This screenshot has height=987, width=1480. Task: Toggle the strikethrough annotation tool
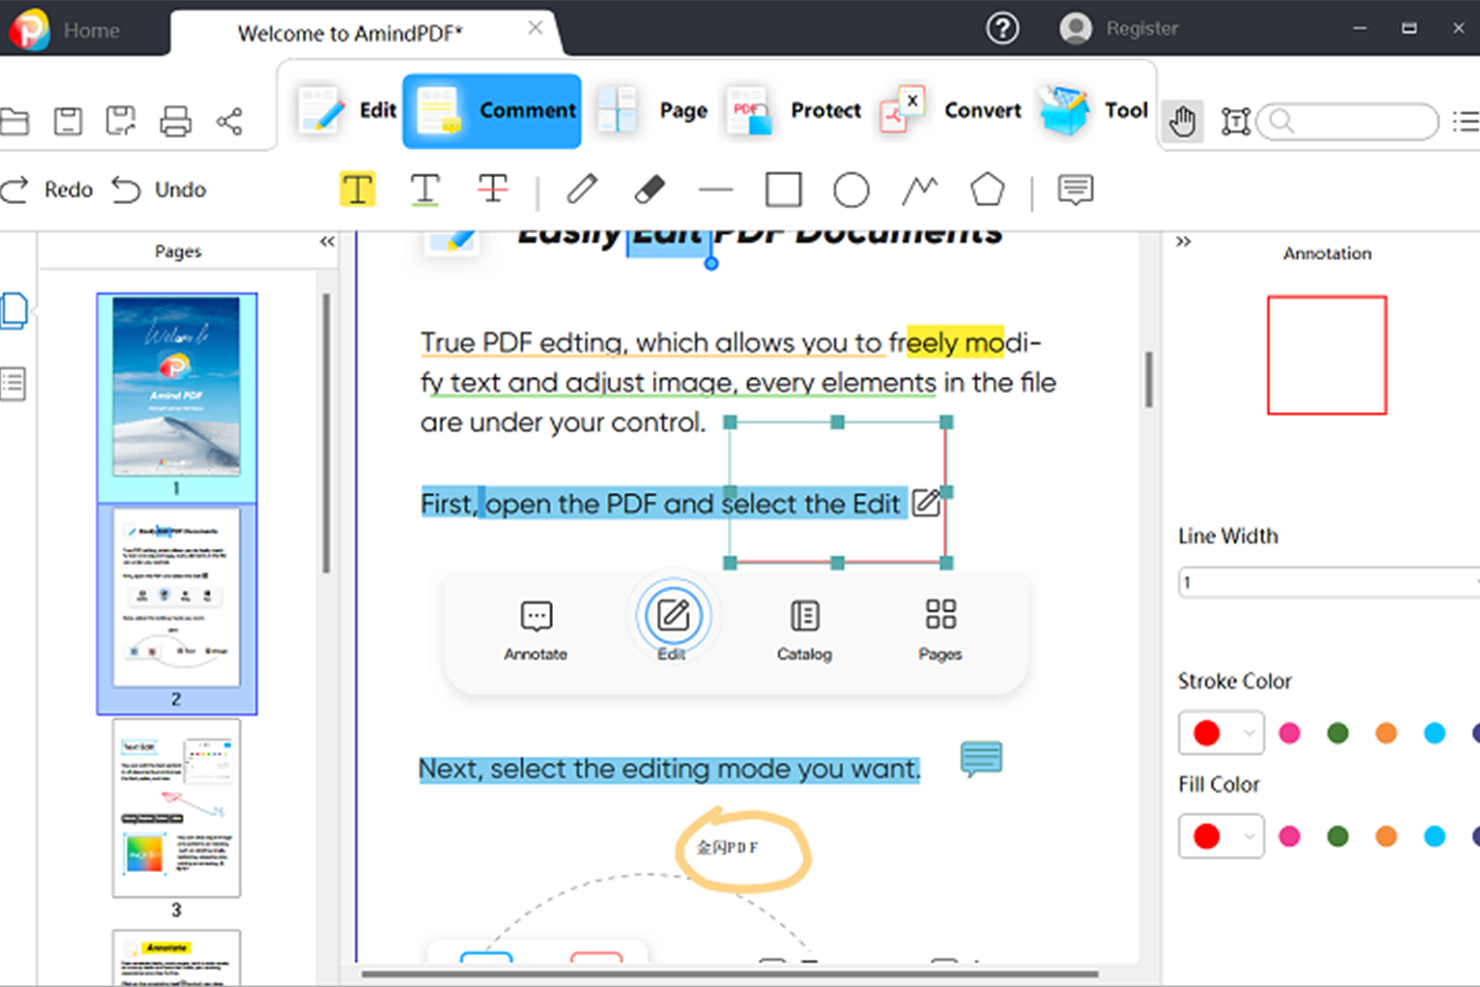coord(492,189)
